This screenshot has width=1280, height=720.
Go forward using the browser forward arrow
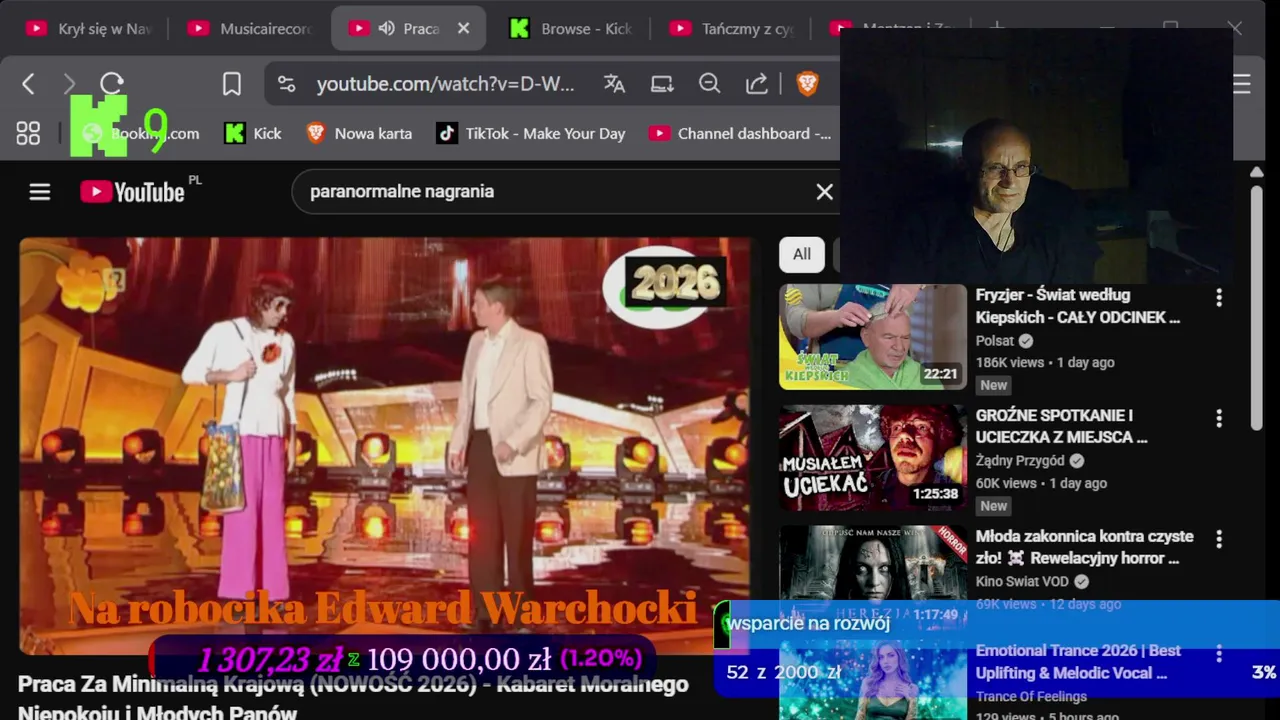point(69,84)
